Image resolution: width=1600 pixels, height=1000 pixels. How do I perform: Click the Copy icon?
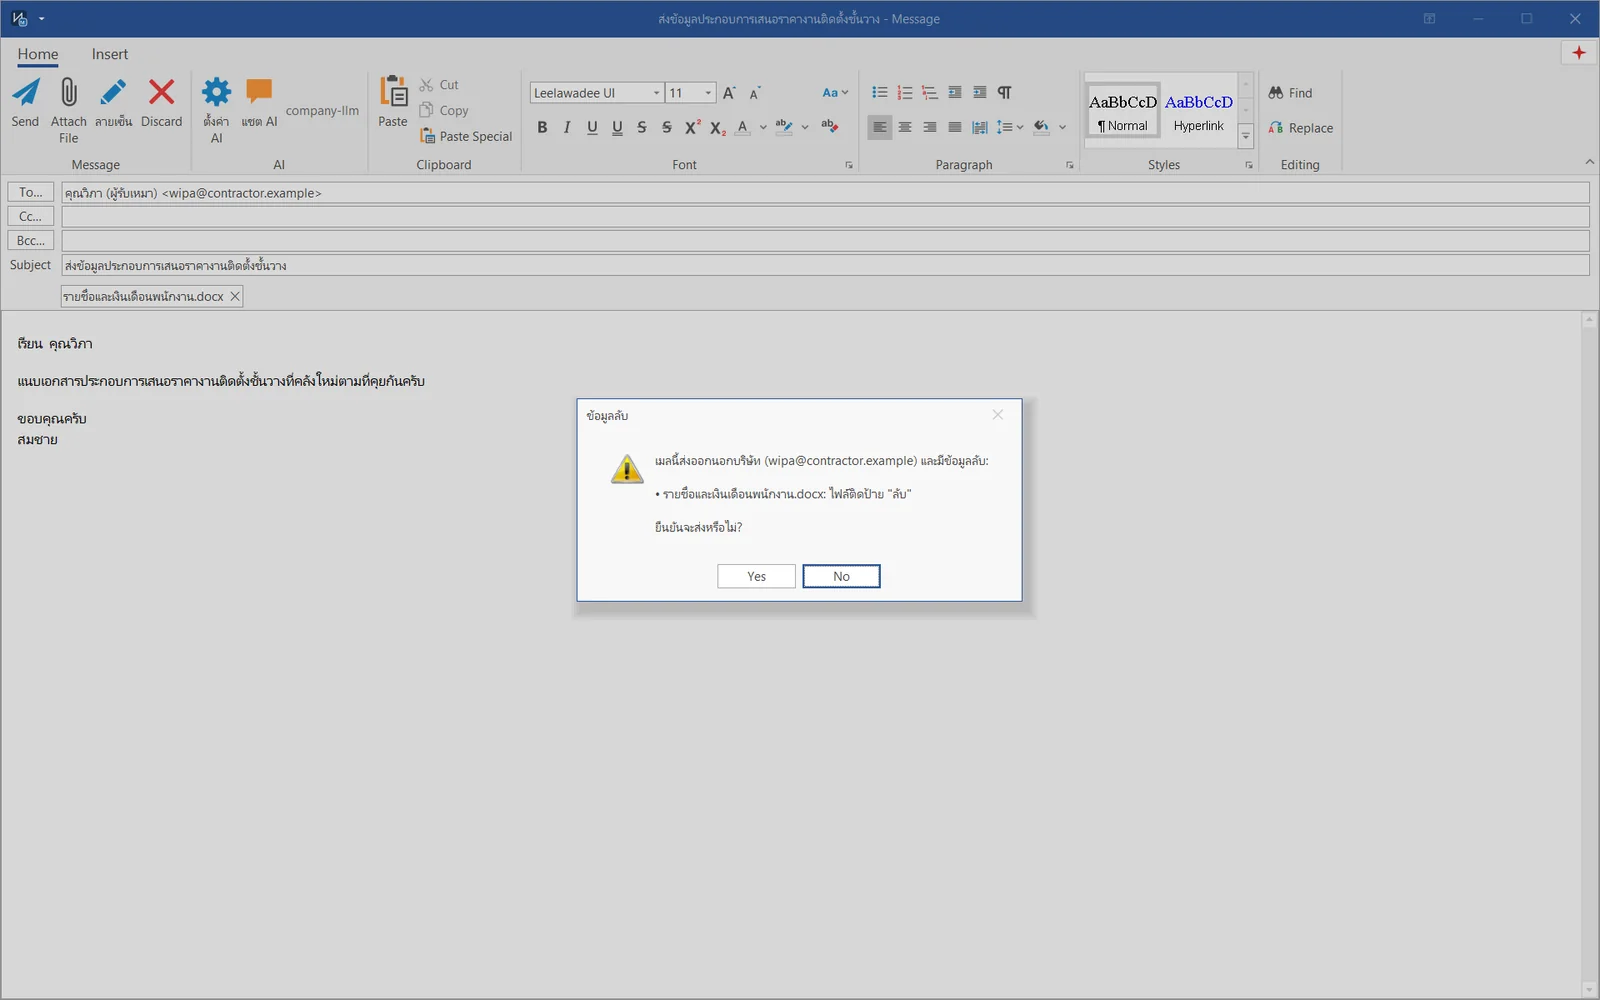click(x=426, y=110)
